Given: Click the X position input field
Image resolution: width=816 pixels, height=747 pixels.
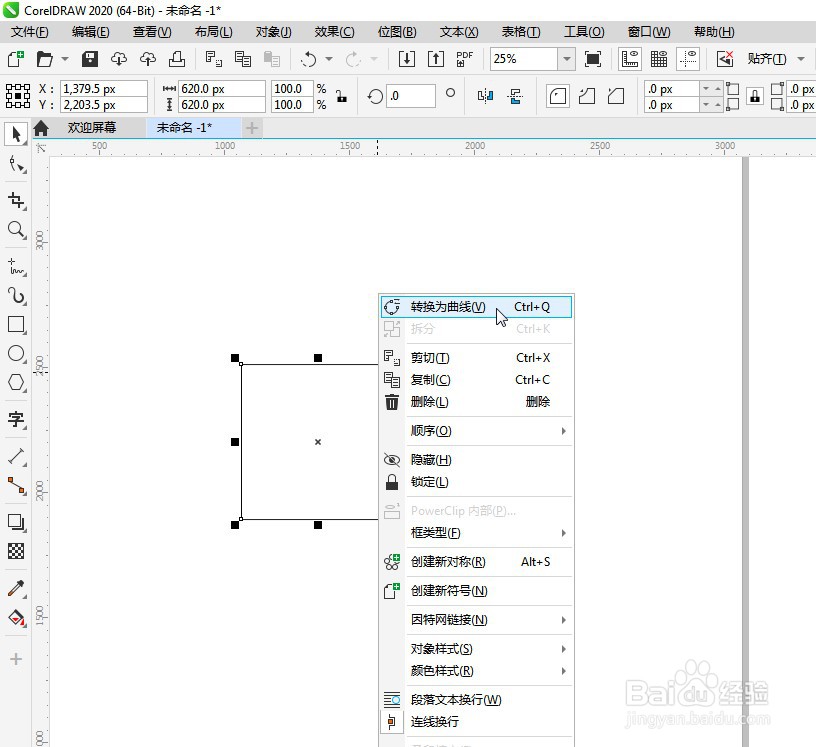Looking at the screenshot, I should tap(104, 89).
